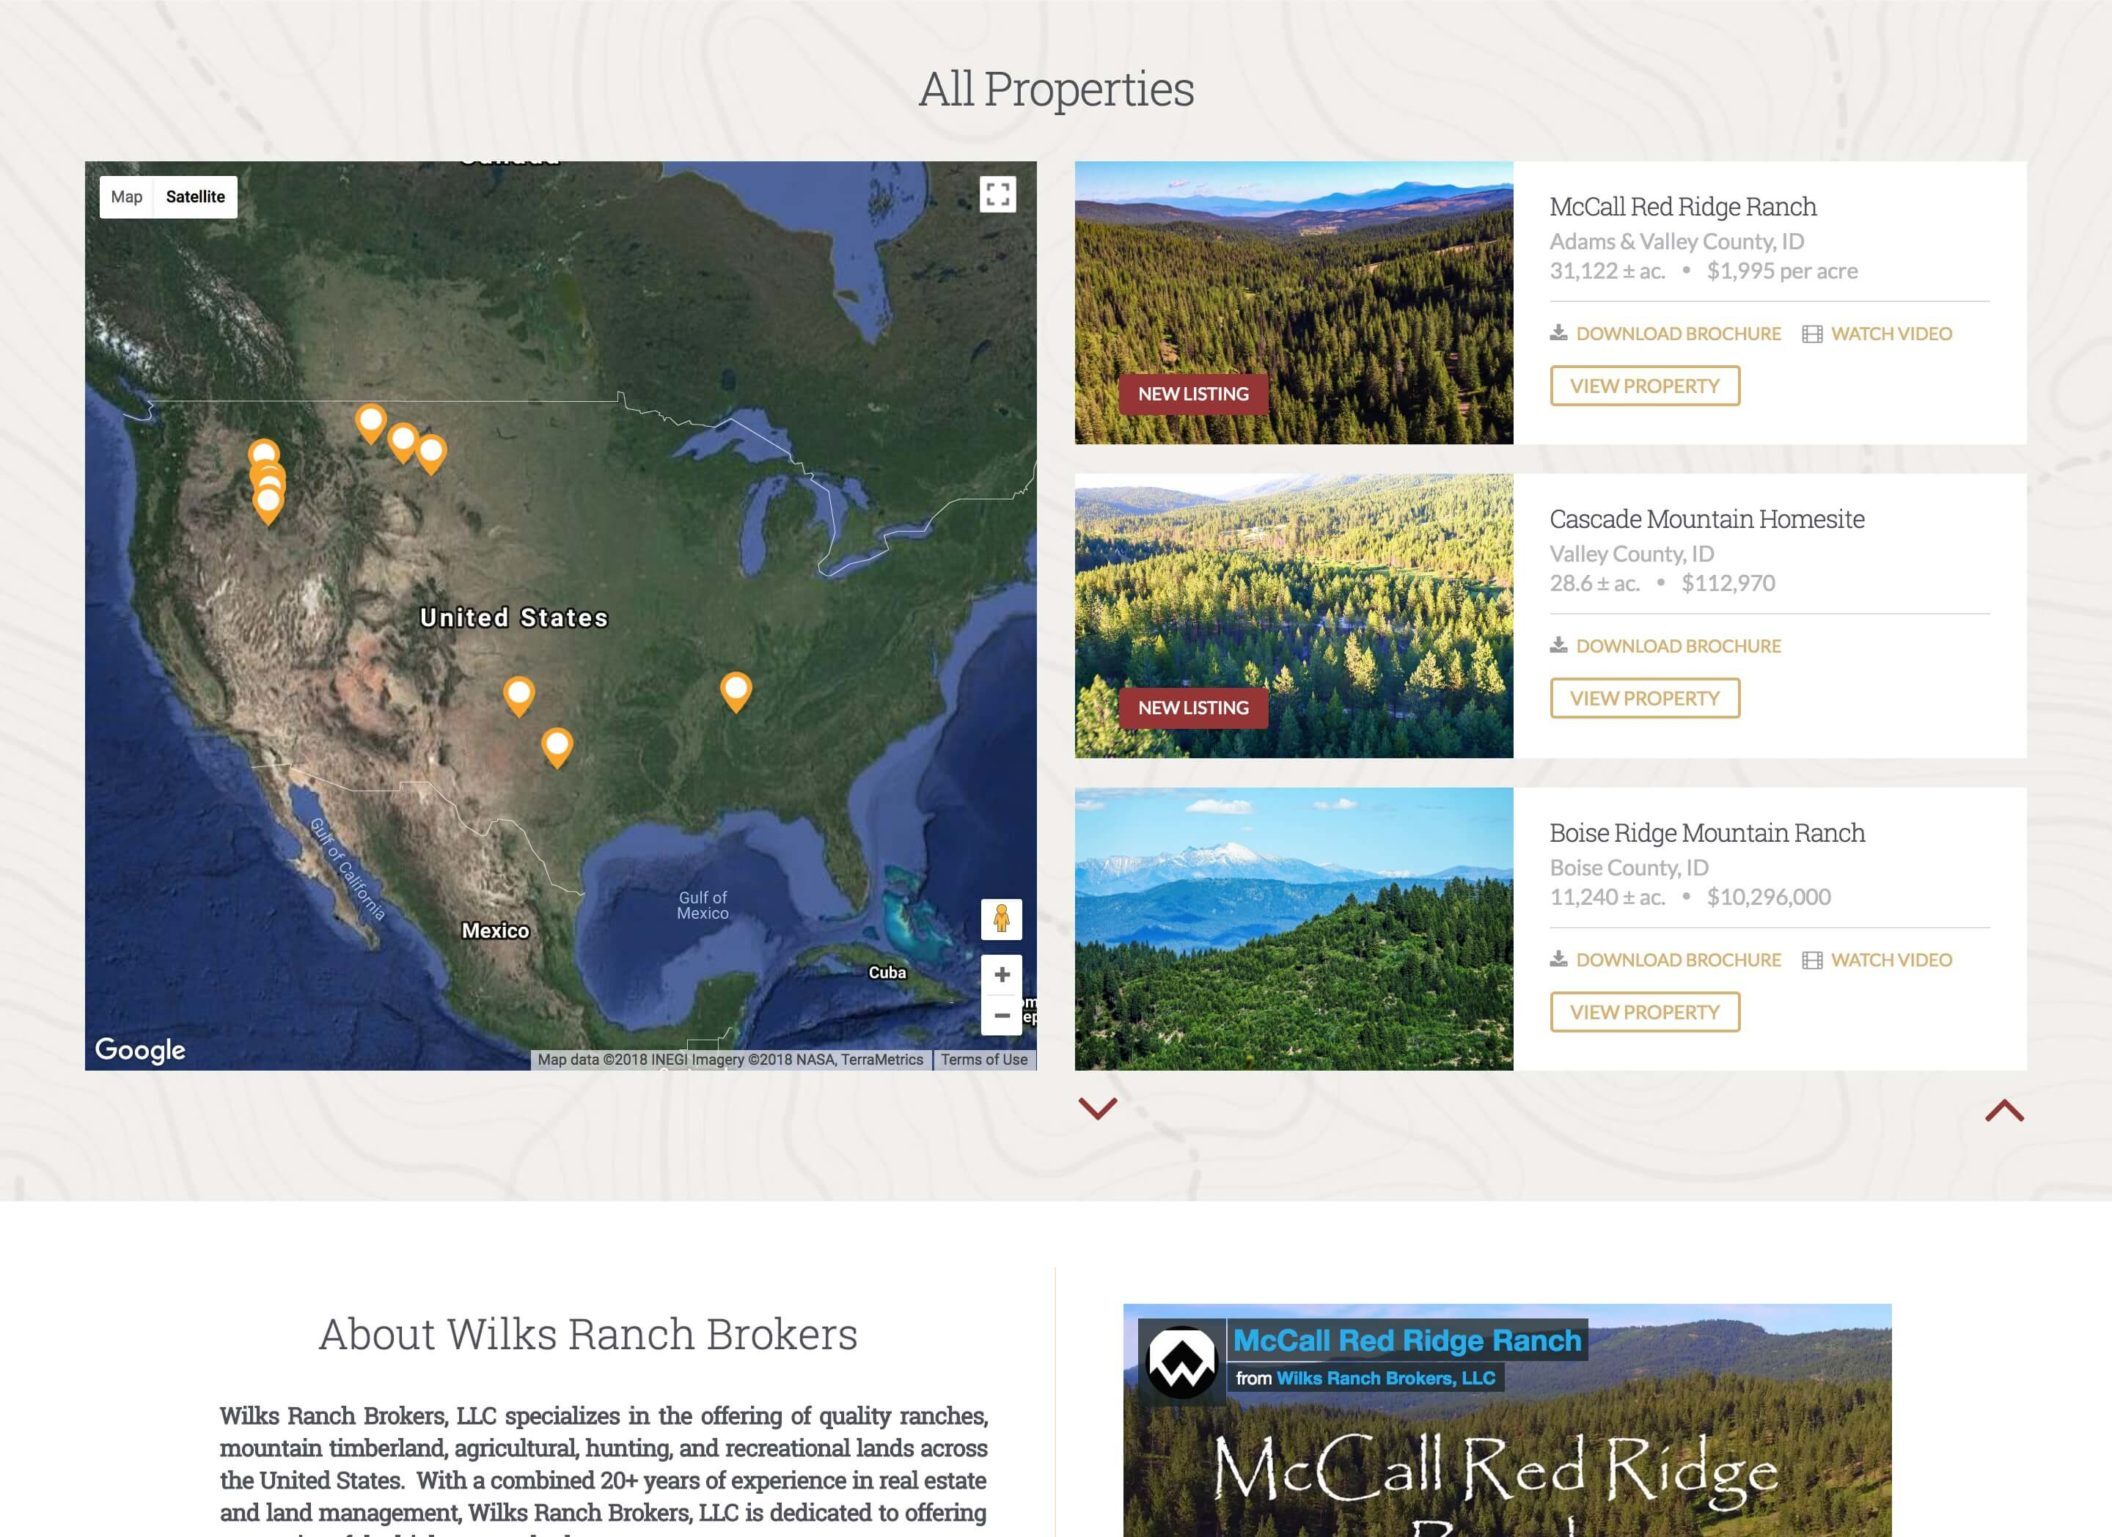Click the Street View pegman icon
The width and height of the screenshot is (2112, 1537).
[1001, 918]
